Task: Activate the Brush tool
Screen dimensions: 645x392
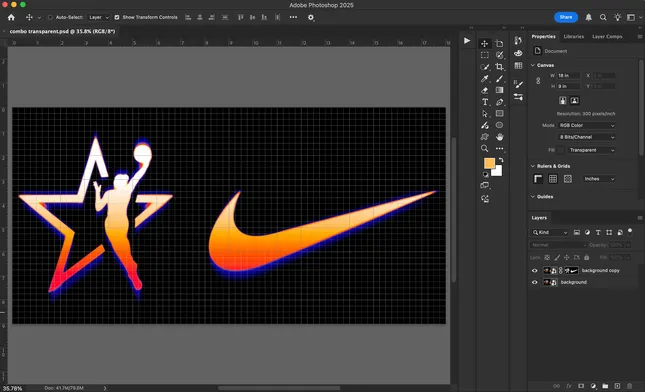Action: coord(499,79)
